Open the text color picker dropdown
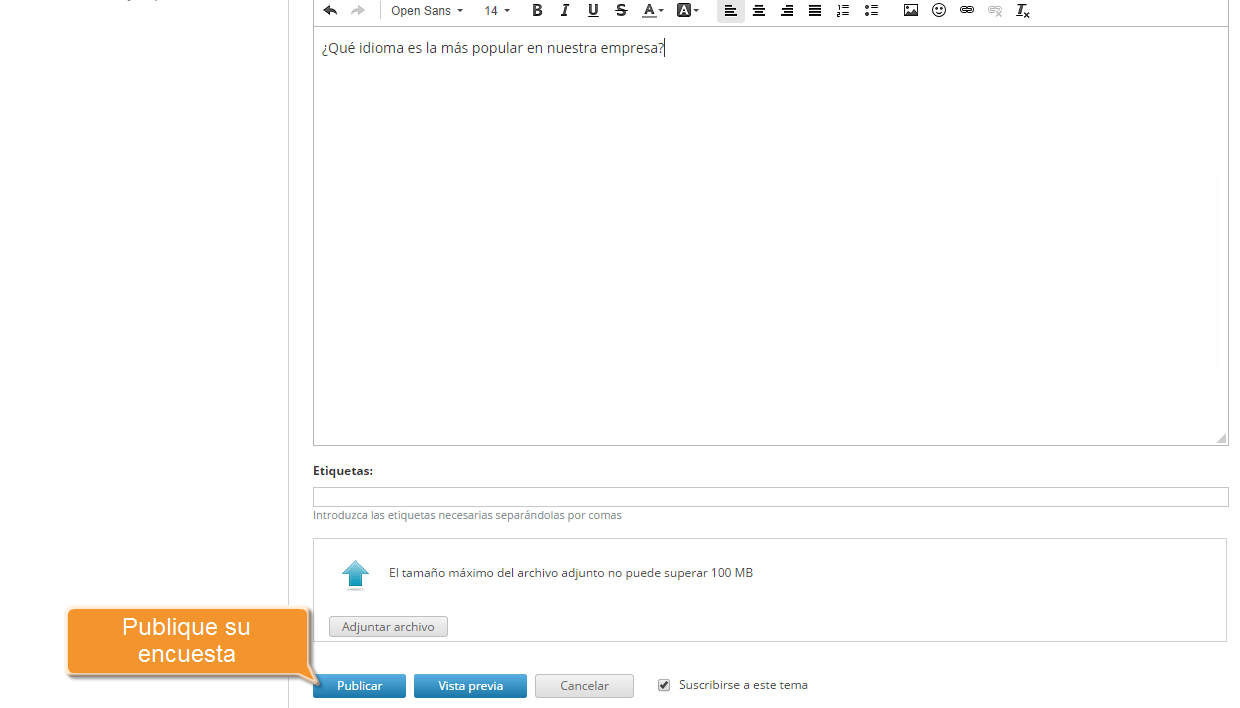This screenshot has height=708, width=1240. pos(653,10)
